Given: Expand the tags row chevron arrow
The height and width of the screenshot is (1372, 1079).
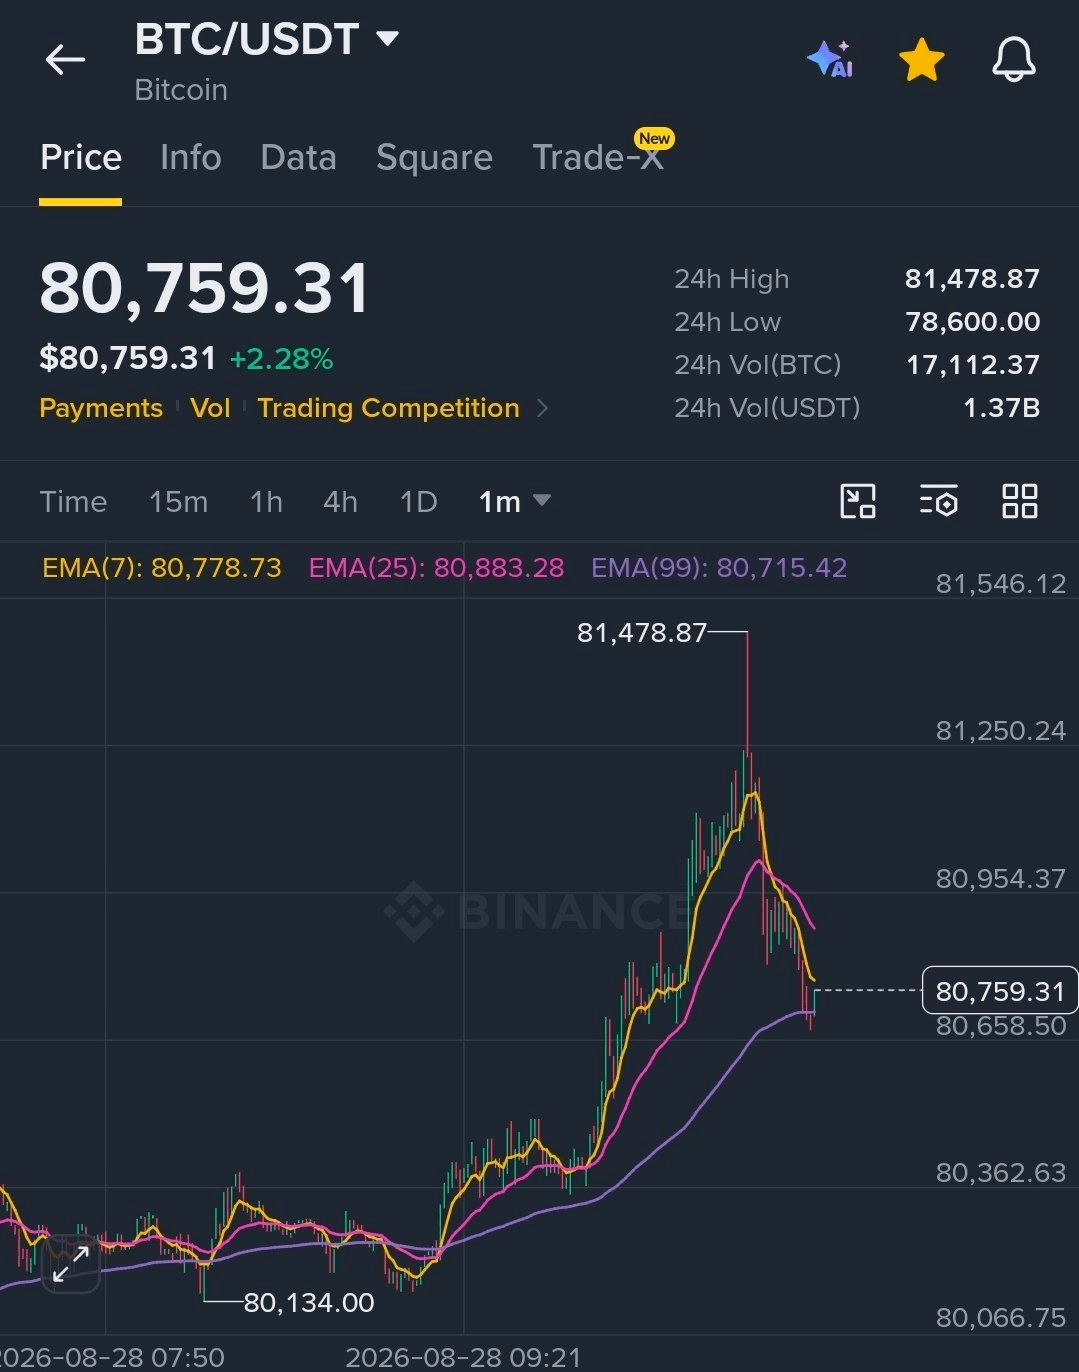Looking at the screenshot, I should [x=542, y=408].
